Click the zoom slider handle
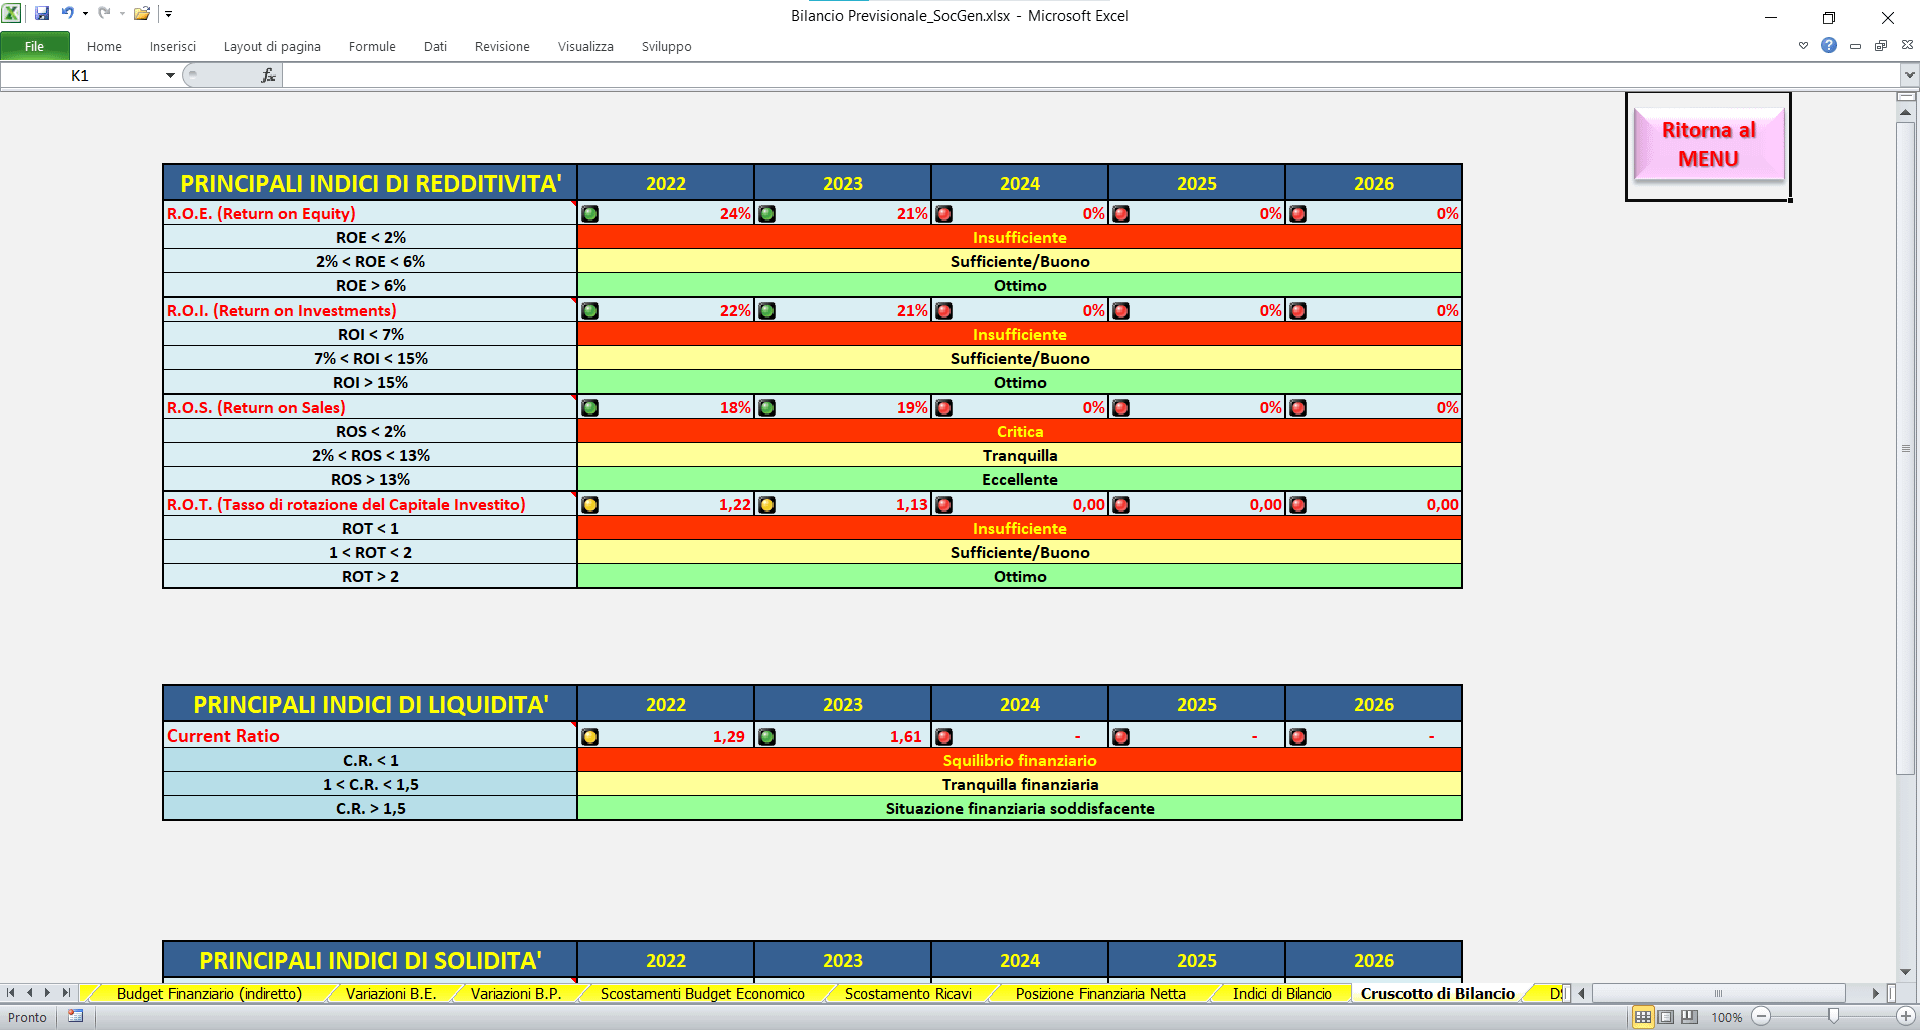This screenshot has height=1030, width=1920. point(1833,1016)
